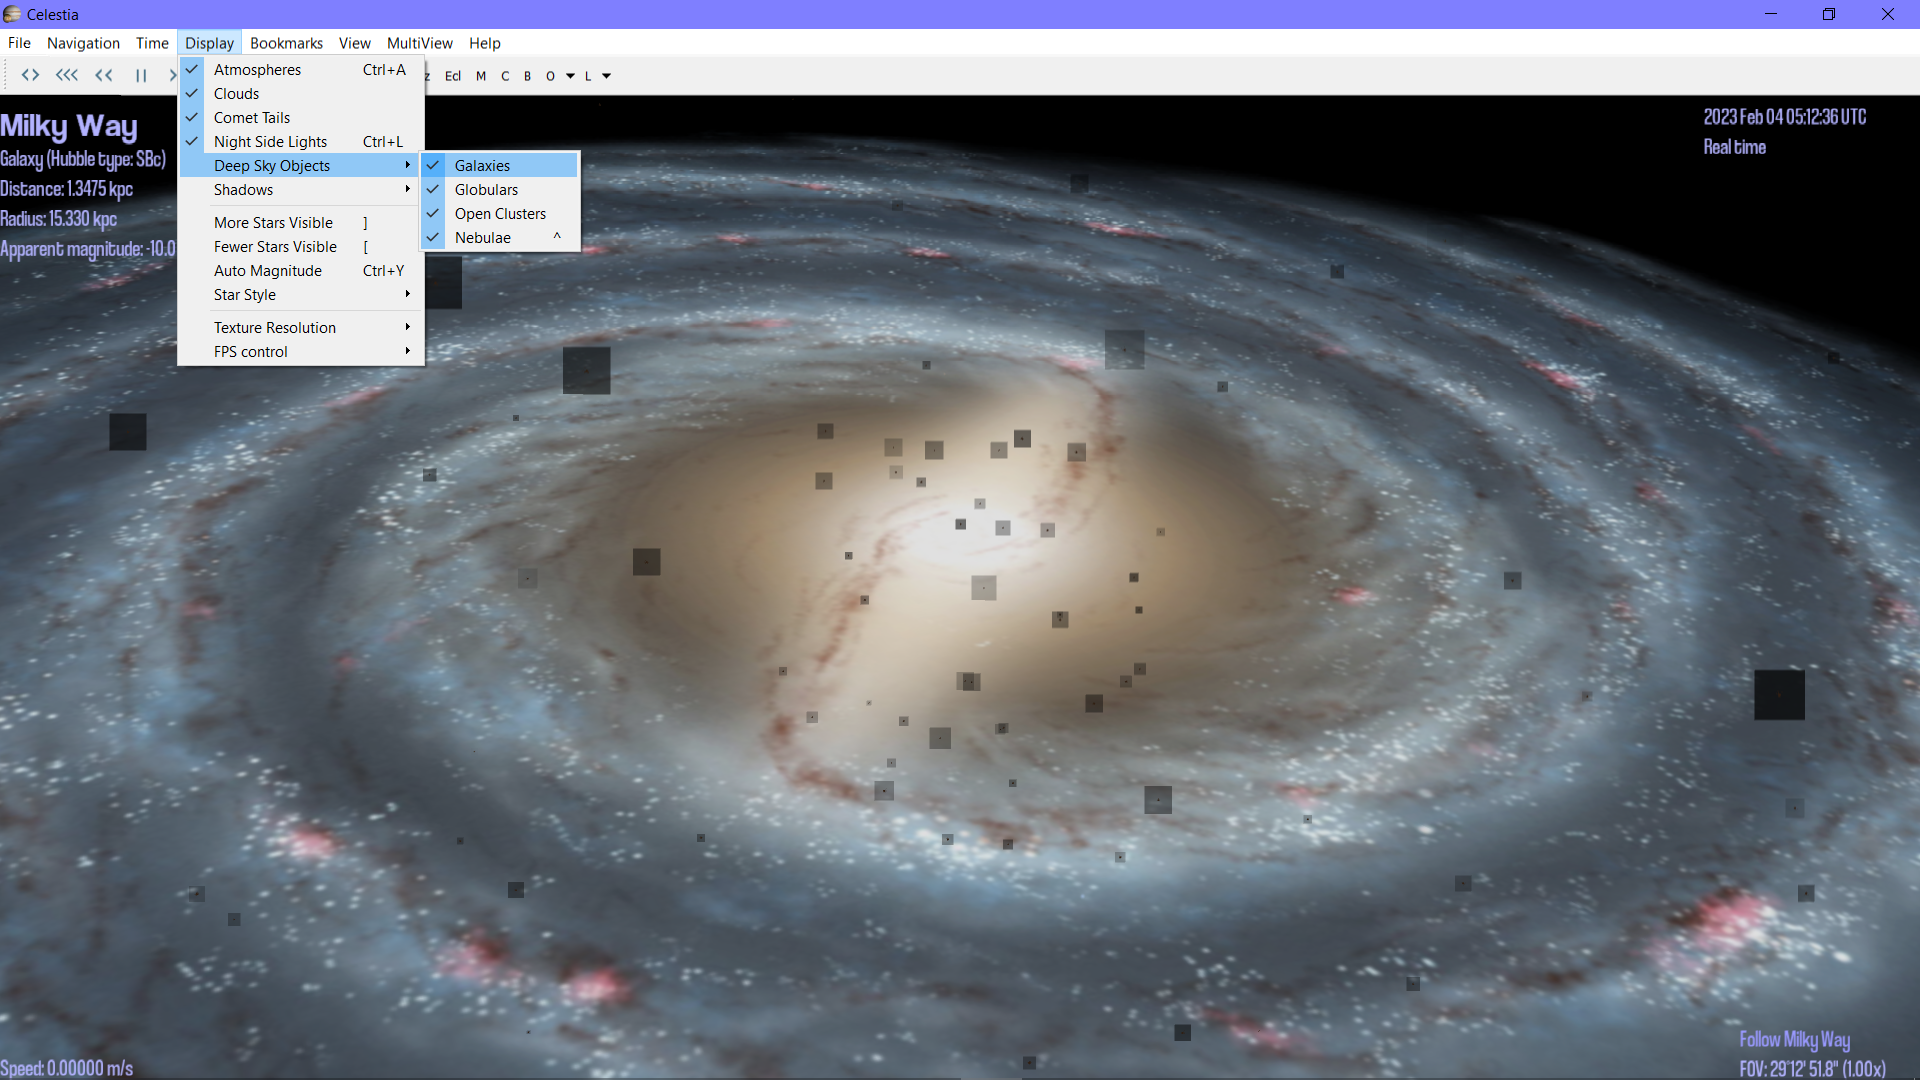Click the Distance 1.3475 kpc text

point(67,189)
